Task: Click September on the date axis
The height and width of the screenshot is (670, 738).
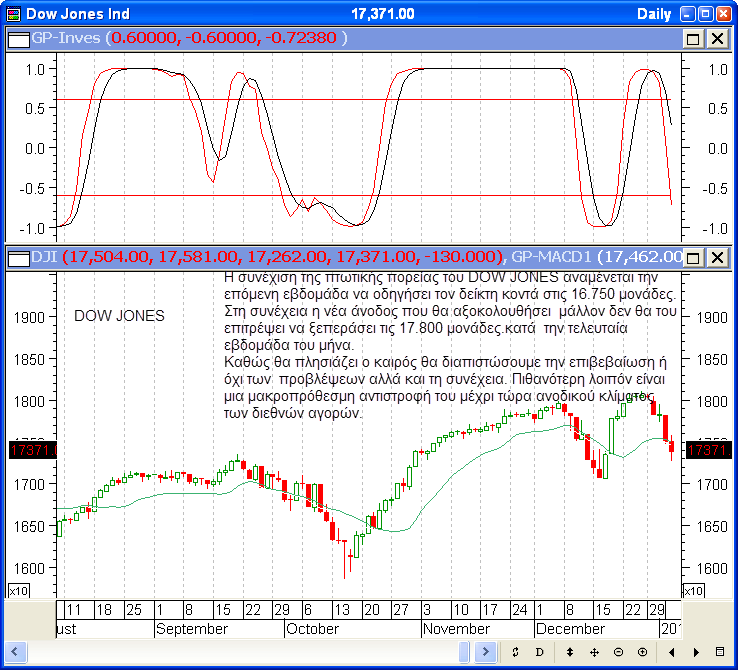Action: pos(192,629)
